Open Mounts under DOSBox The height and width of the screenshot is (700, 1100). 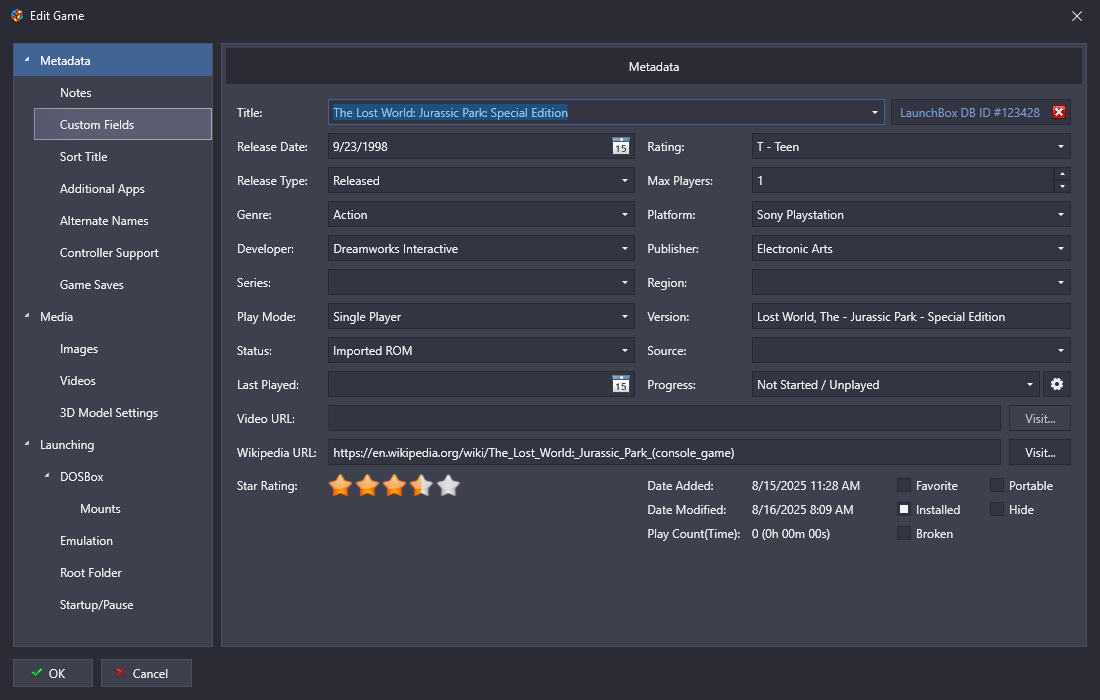click(100, 509)
